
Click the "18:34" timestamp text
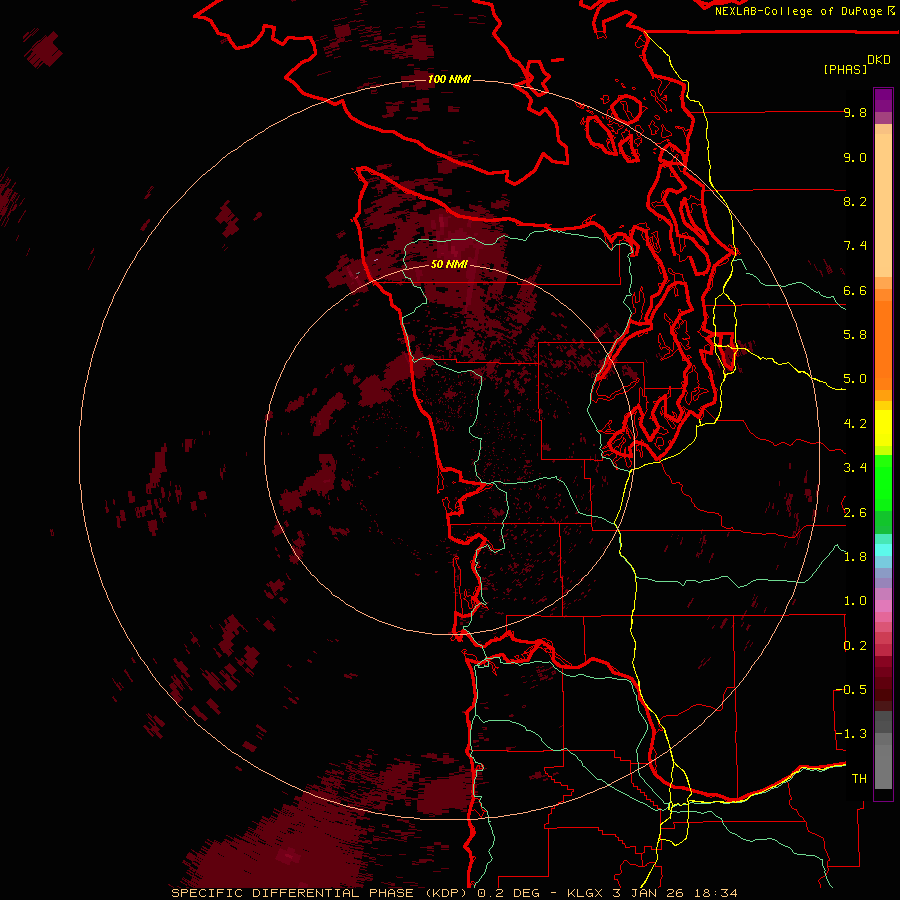tap(715, 893)
